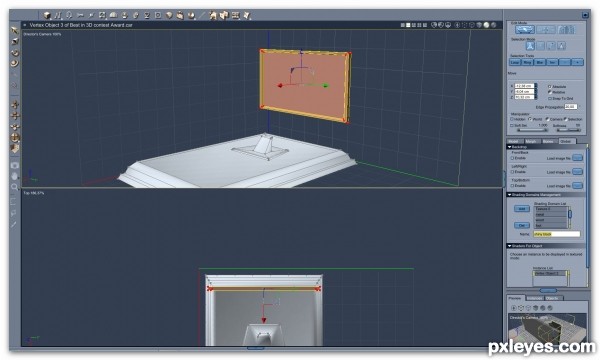
Task: Click the cube primitive icon in the top toolbar
Action: tap(47, 15)
